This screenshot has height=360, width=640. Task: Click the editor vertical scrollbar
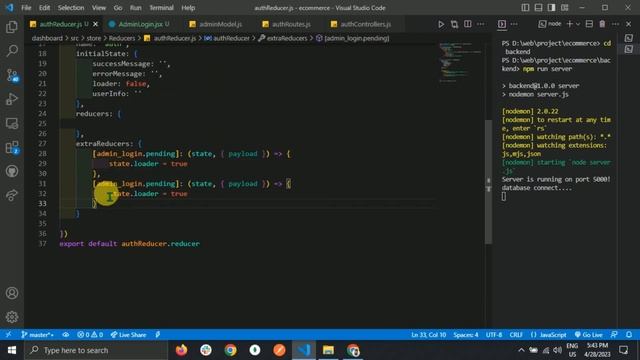tap(488, 182)
